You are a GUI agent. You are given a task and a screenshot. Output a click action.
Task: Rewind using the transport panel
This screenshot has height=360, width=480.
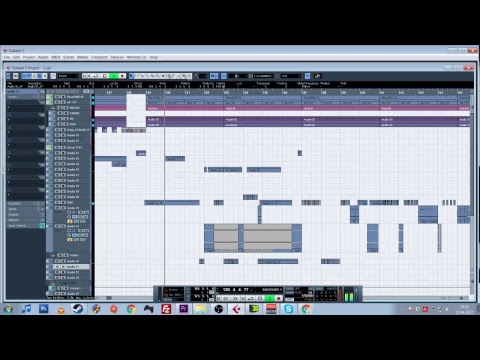tap(226, 298)
